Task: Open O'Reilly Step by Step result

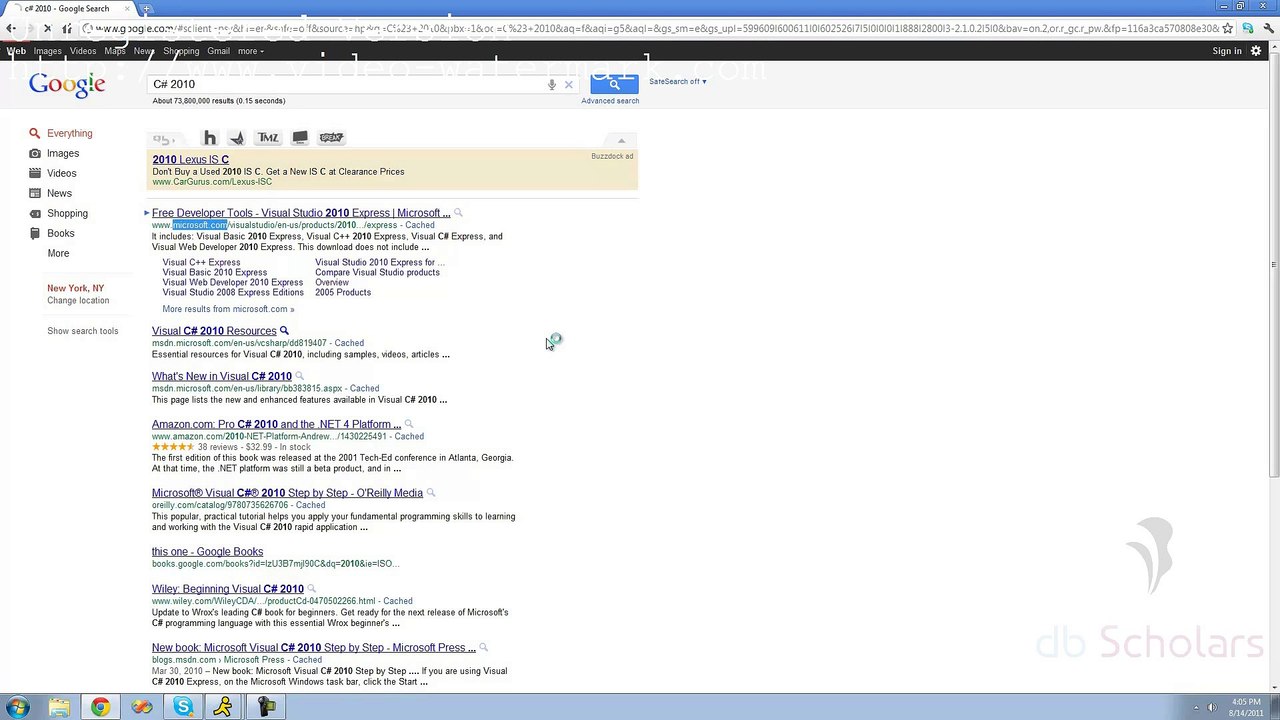Action: [x=287, y=493]
